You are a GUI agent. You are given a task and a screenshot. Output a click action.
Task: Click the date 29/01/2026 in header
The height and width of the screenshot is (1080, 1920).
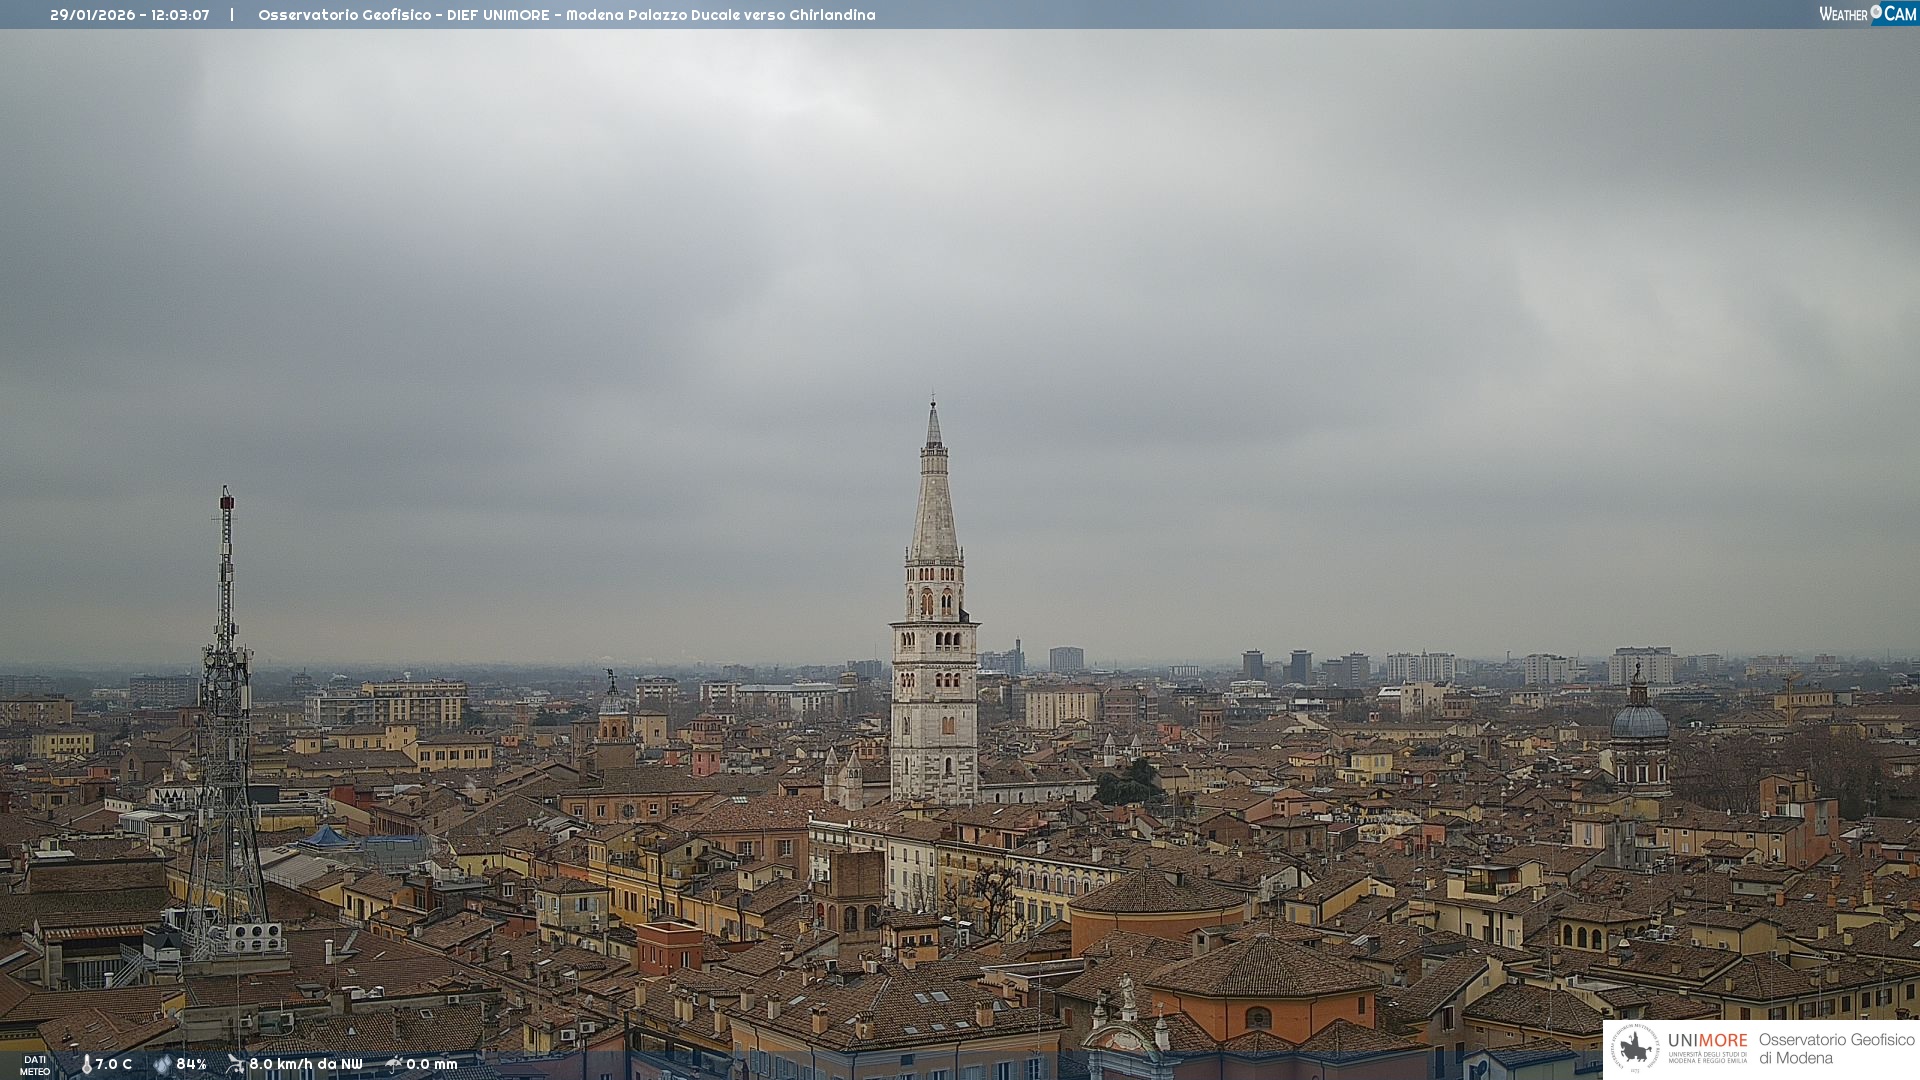point(92,15)
